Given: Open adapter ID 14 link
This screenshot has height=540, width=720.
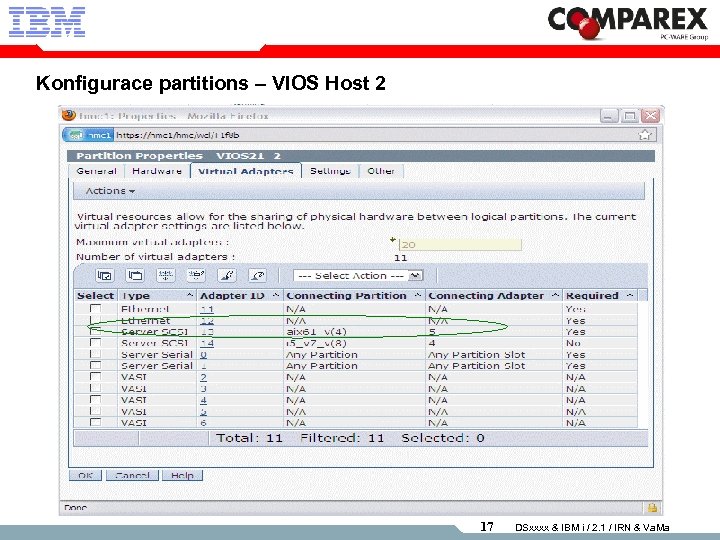Looking at the screenshot, I should tap(207, 343).
